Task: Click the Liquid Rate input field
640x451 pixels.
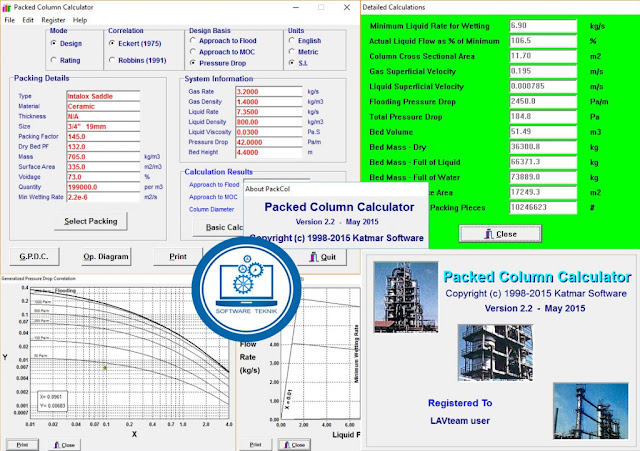Action: (x=269, y=112)
